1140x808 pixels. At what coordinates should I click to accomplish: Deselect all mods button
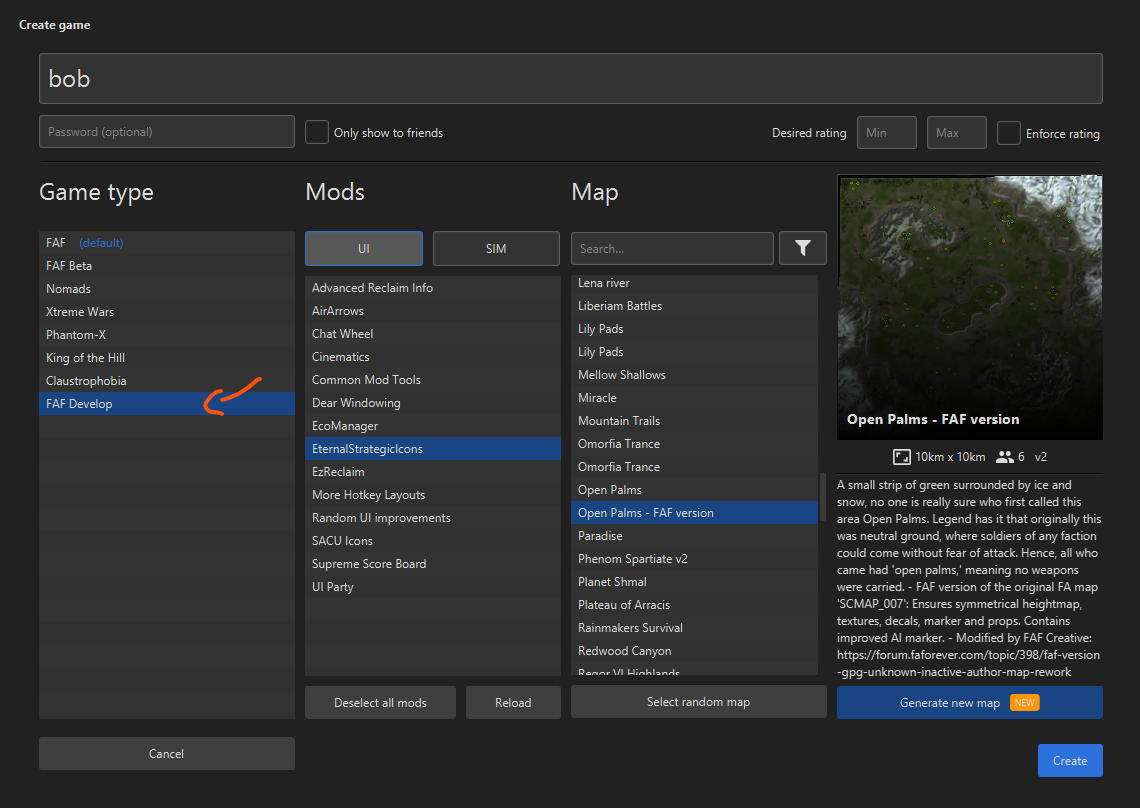tap(380, 703)
